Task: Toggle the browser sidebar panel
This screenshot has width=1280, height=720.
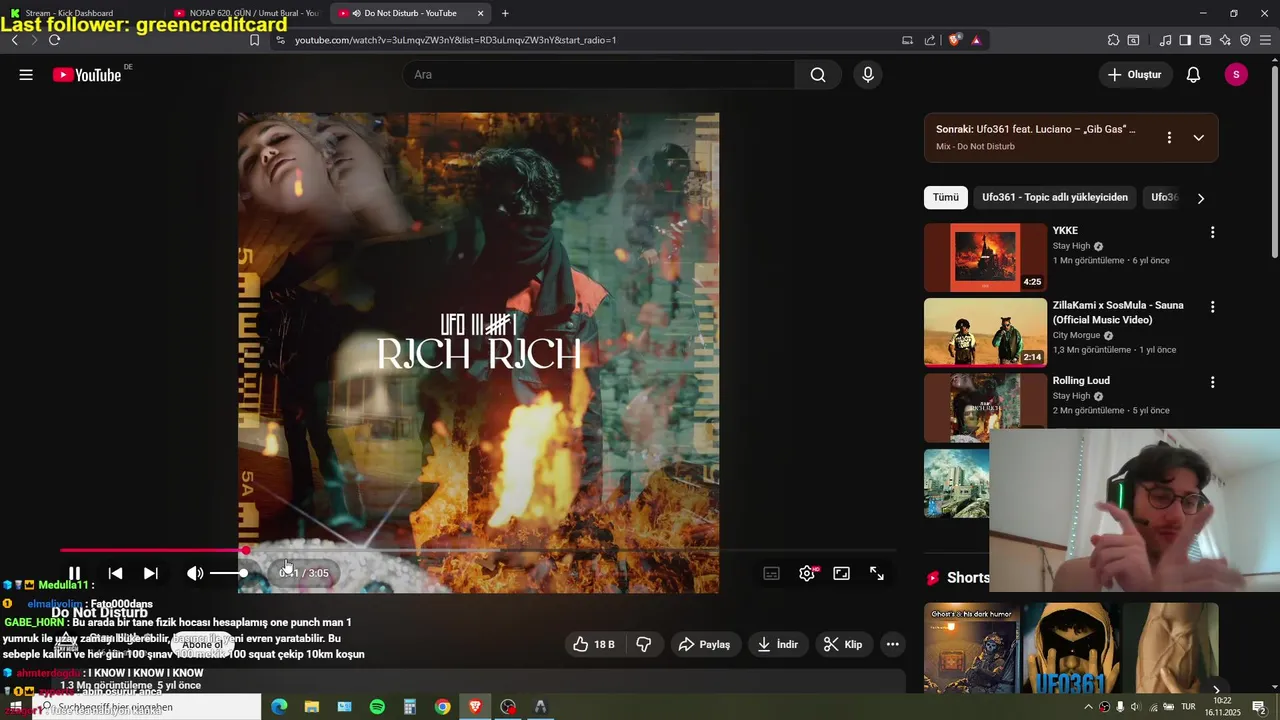Action: coord(1185,40)
